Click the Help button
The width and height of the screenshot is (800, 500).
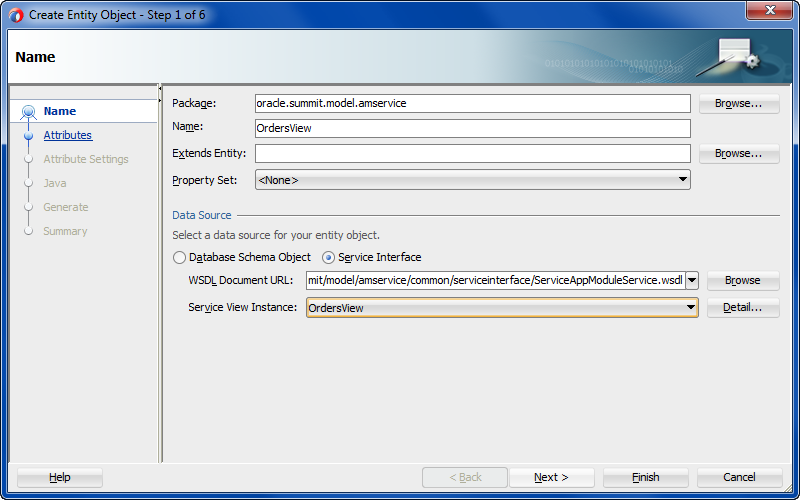coord(60,477)
